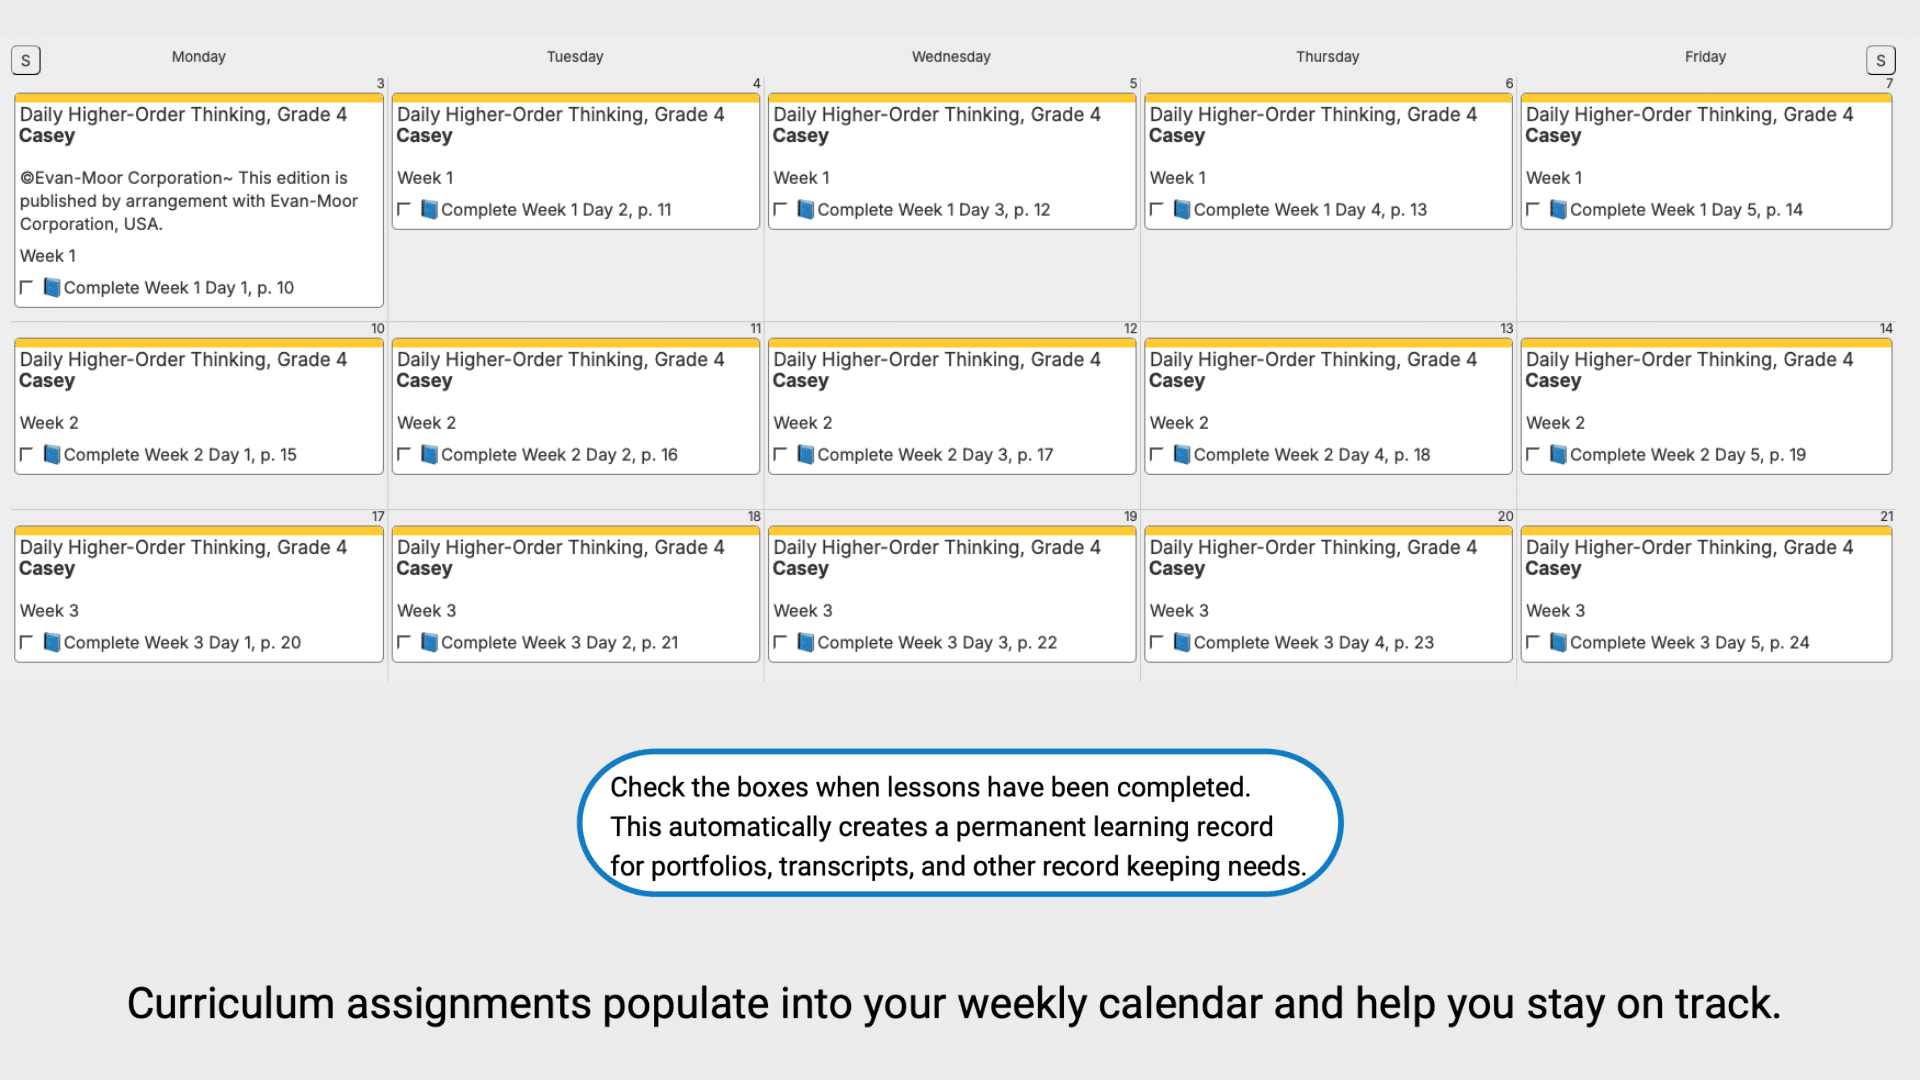Check the Complete Week 3 Day 4 checkbox
Screen dimensions: 1920x1080
tap(1158, 642)
